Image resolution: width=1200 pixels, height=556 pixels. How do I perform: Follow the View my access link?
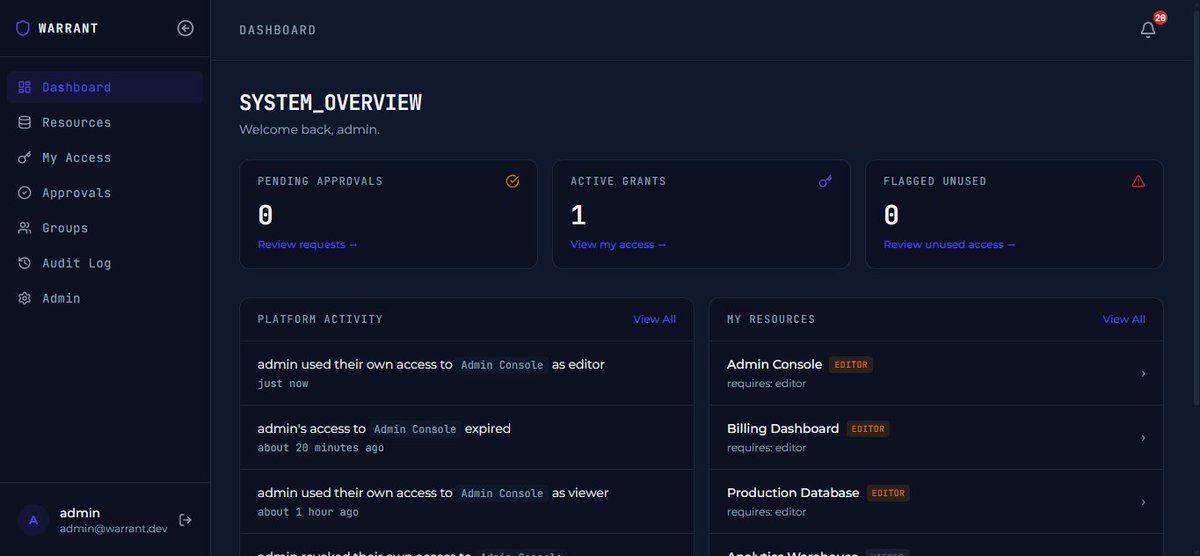(x=618, y=244)
